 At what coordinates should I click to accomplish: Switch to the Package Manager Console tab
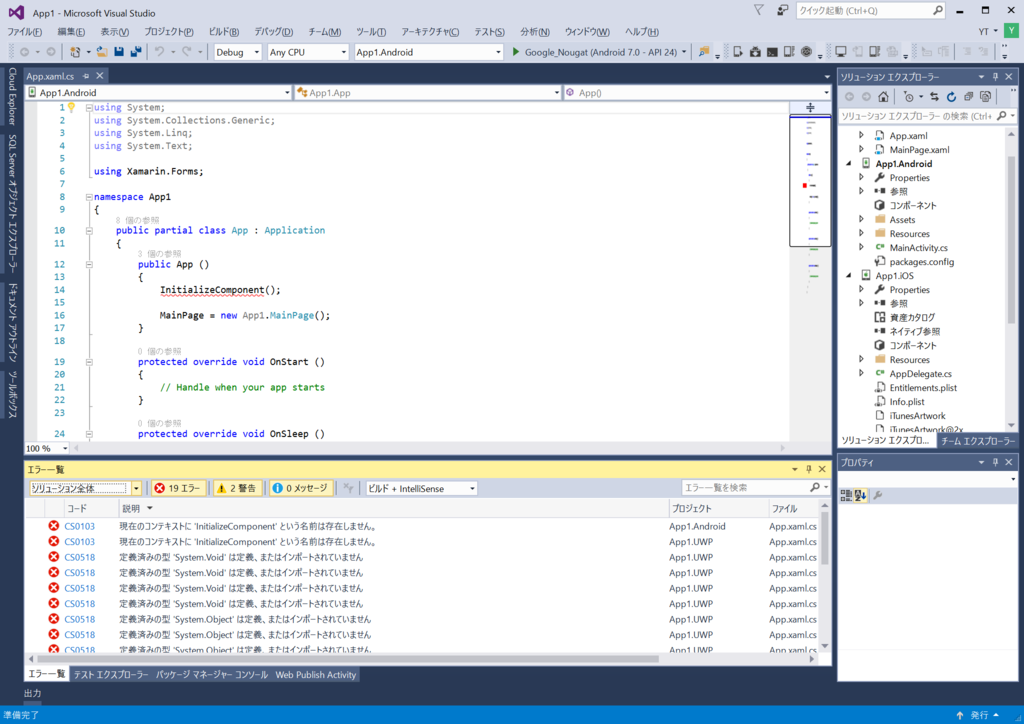(x=212, y=674)
